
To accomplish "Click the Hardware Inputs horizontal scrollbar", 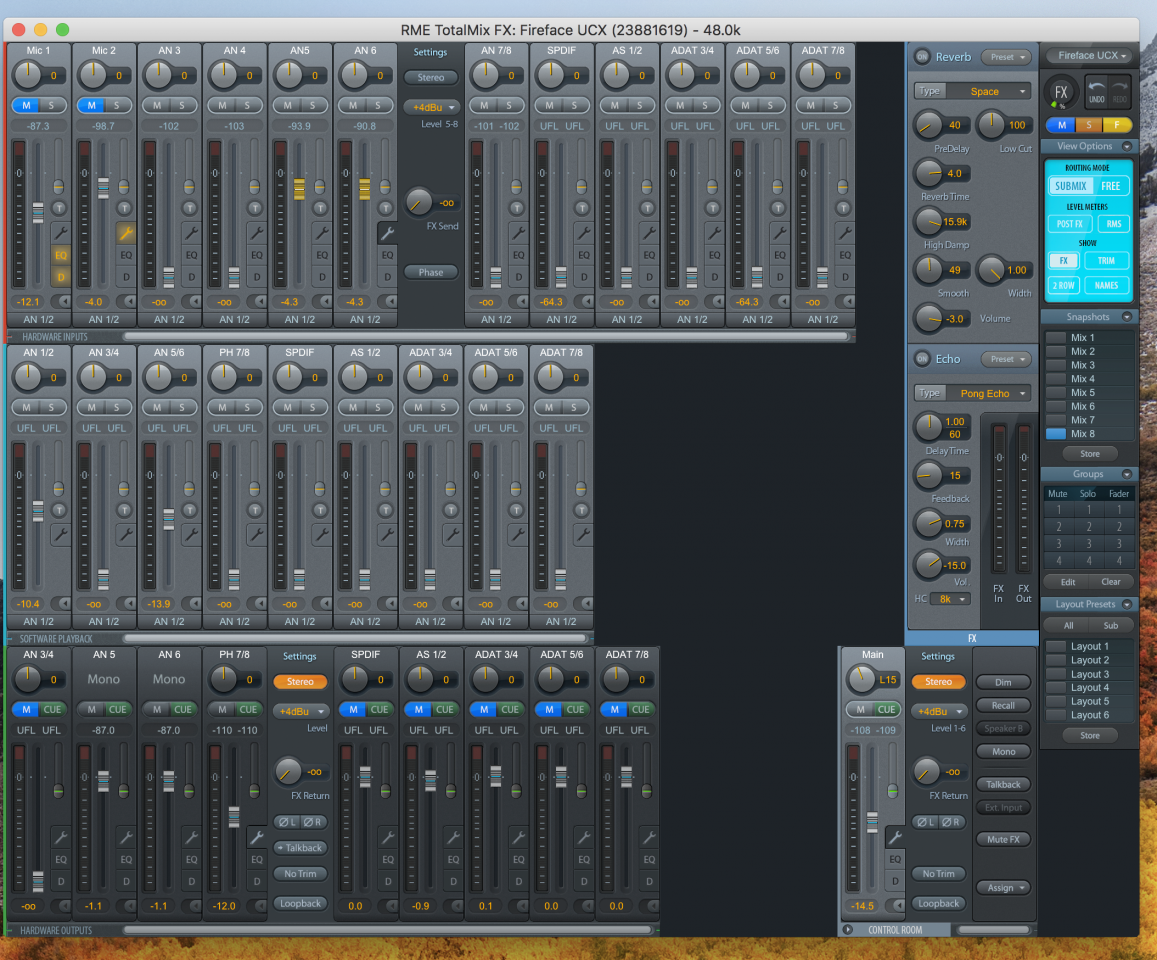I will pyautogui.click(x=487, y=336).
